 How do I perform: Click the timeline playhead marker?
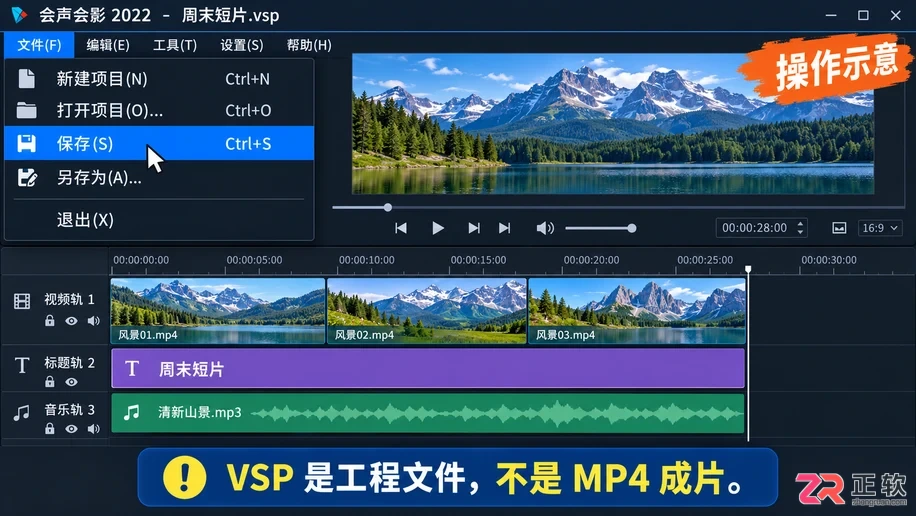coord(748,269)
